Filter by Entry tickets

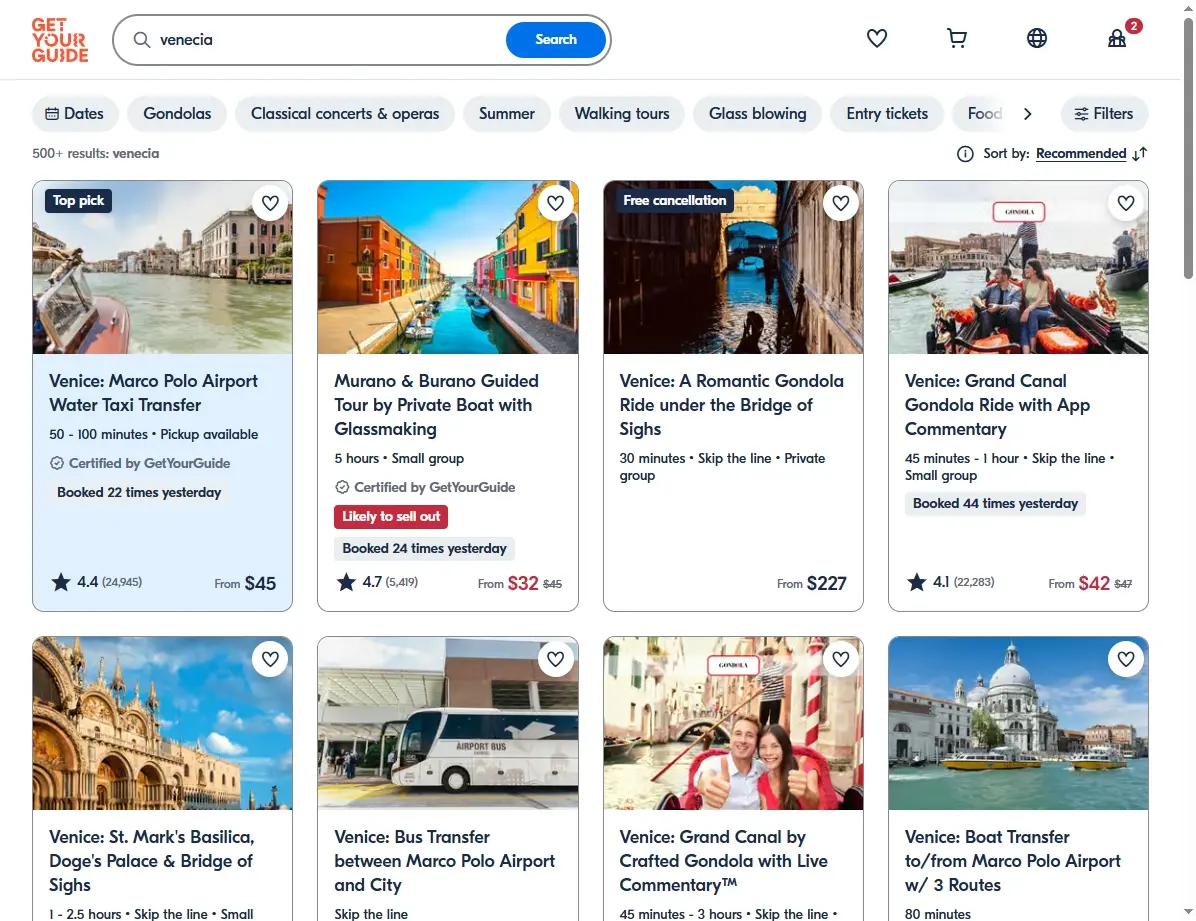[x=887, y=114]
